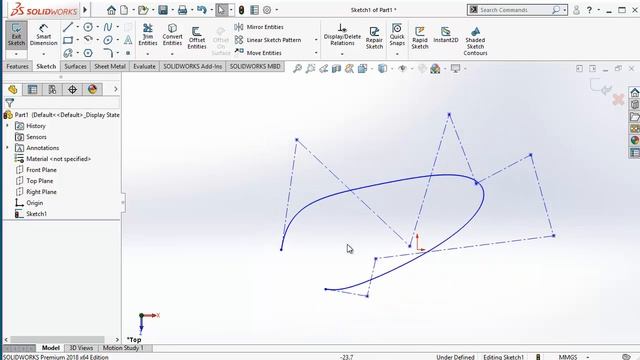This screenshot has width=640, height=360.
Task: Open the Quick Snaps dropdown arrow
Action: click(397, 54)
